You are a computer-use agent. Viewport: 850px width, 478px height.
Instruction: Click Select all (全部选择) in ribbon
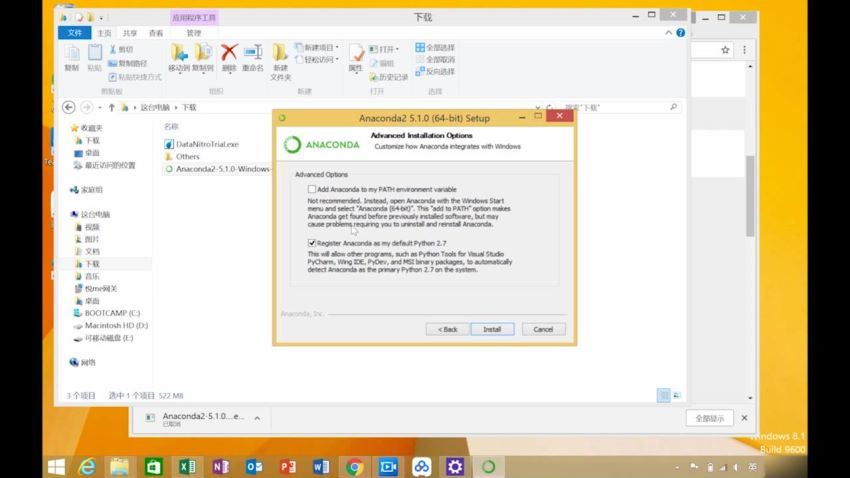(x=435, y=48)
